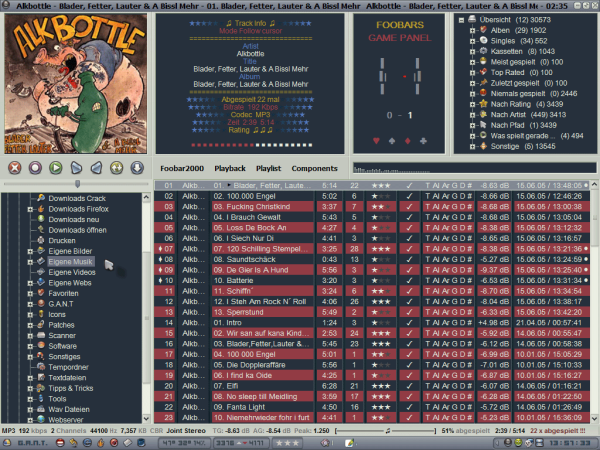Click the red disc taskbar icon
This screenshot has height=450, width=600.
[114, 443]
